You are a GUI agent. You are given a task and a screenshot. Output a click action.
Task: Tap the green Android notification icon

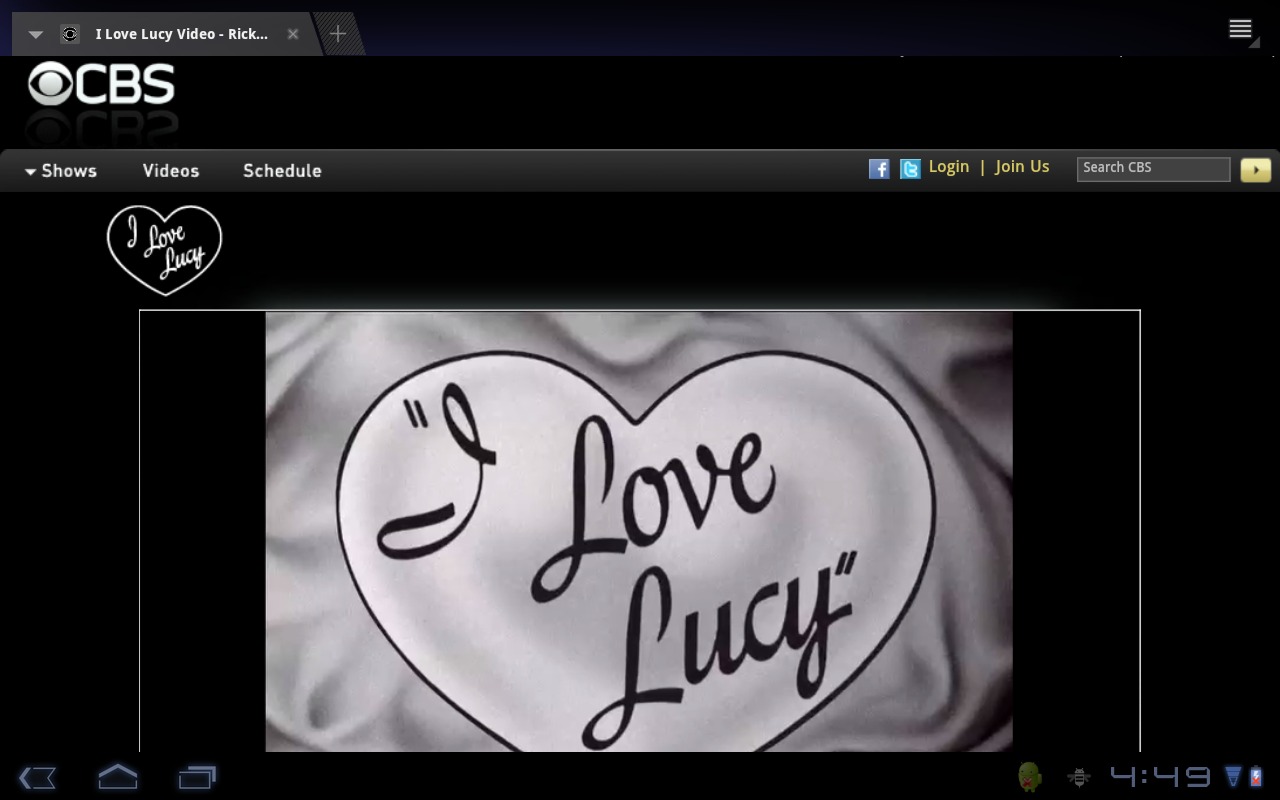coord(1029,776)
